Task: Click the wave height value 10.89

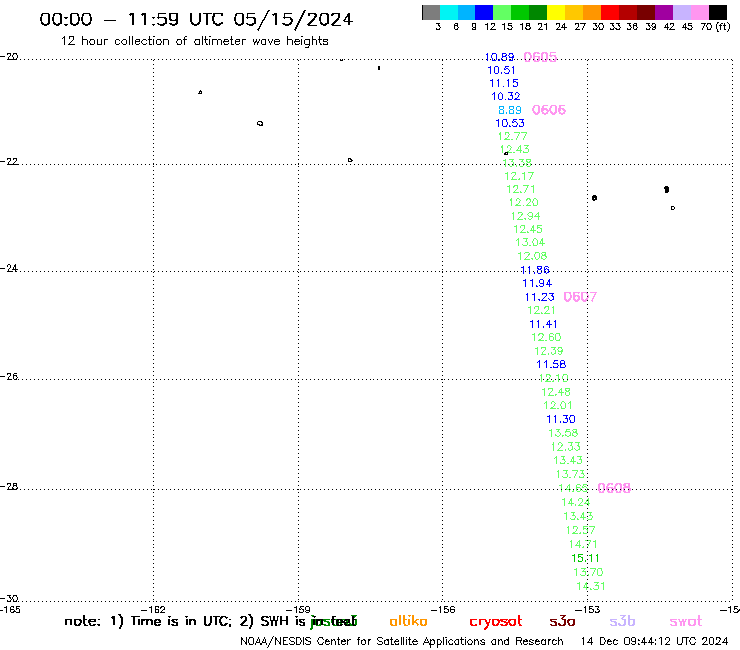Action: [x=500, y=57]
